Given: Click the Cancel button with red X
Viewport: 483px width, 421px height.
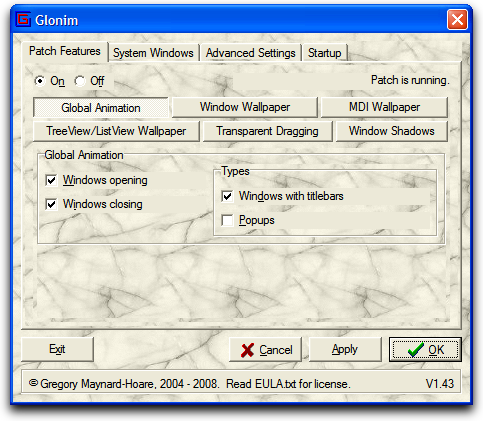Looking at the screenshot, I should click(x=265, y=350).
